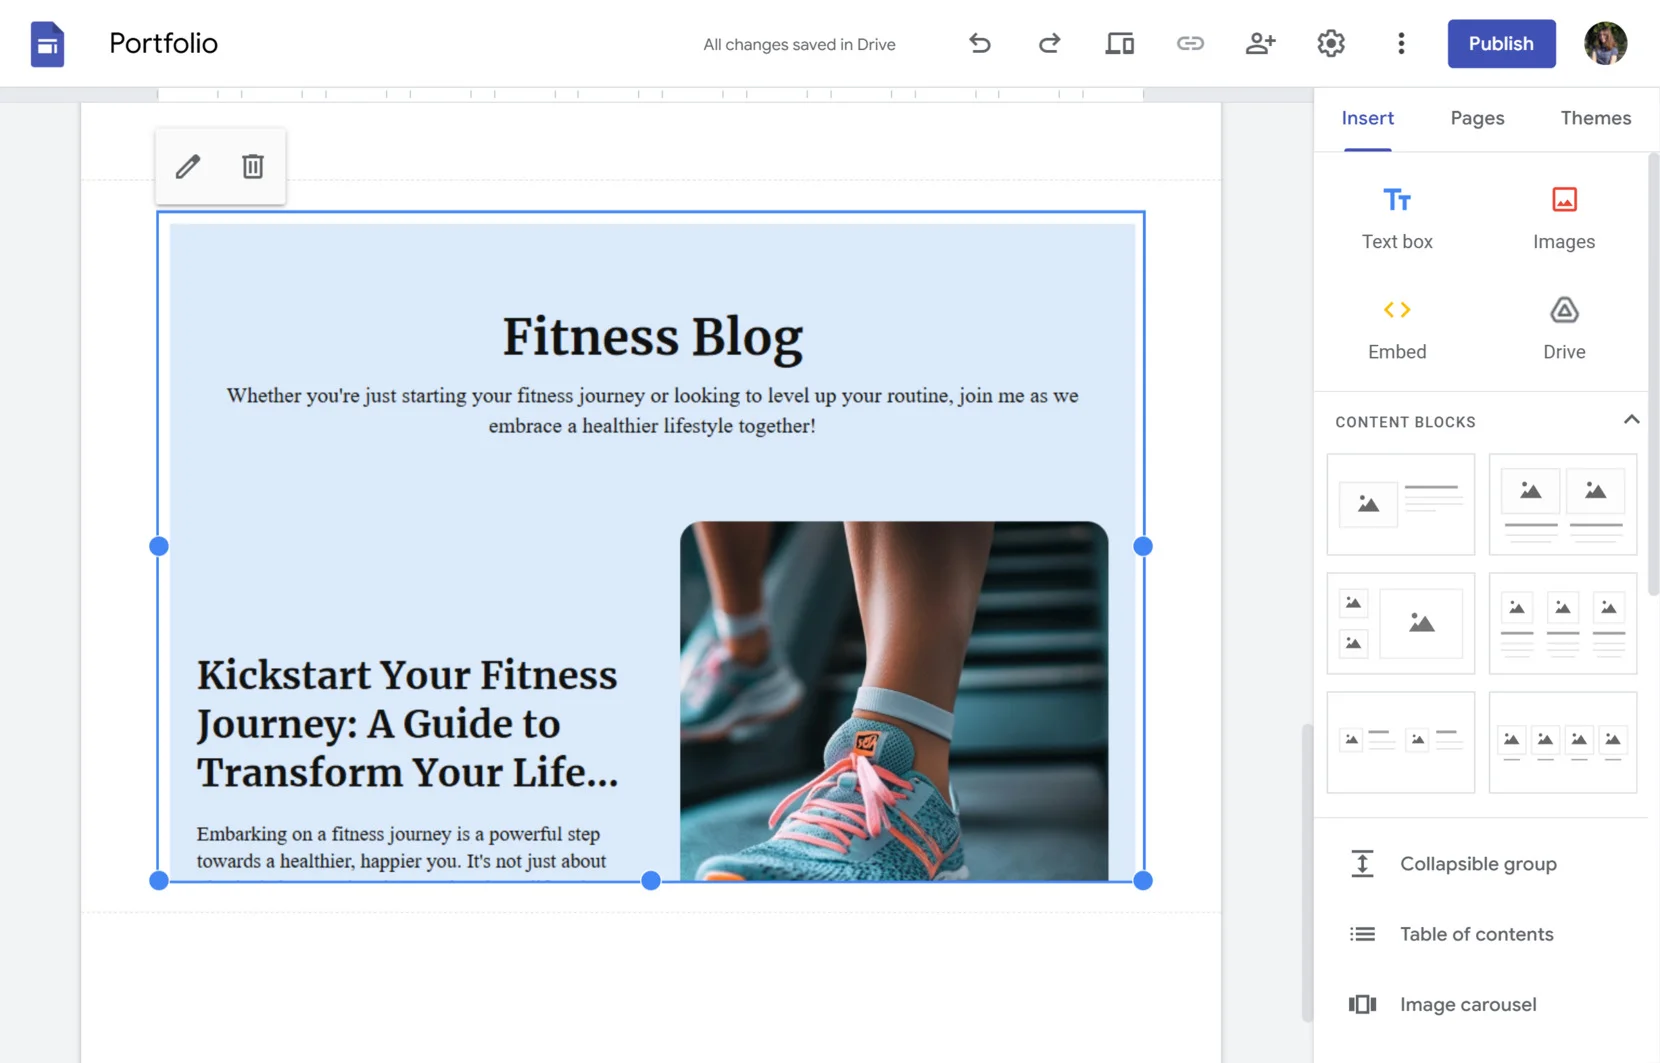Publish the Portfolio site

pos(1500,43)
